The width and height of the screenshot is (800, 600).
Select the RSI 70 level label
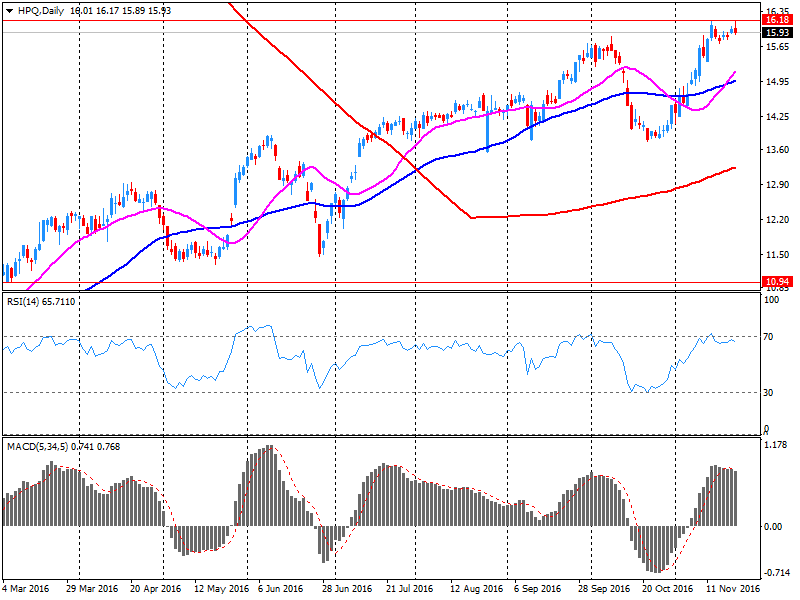pyautogui.click(x=768, y=337)
